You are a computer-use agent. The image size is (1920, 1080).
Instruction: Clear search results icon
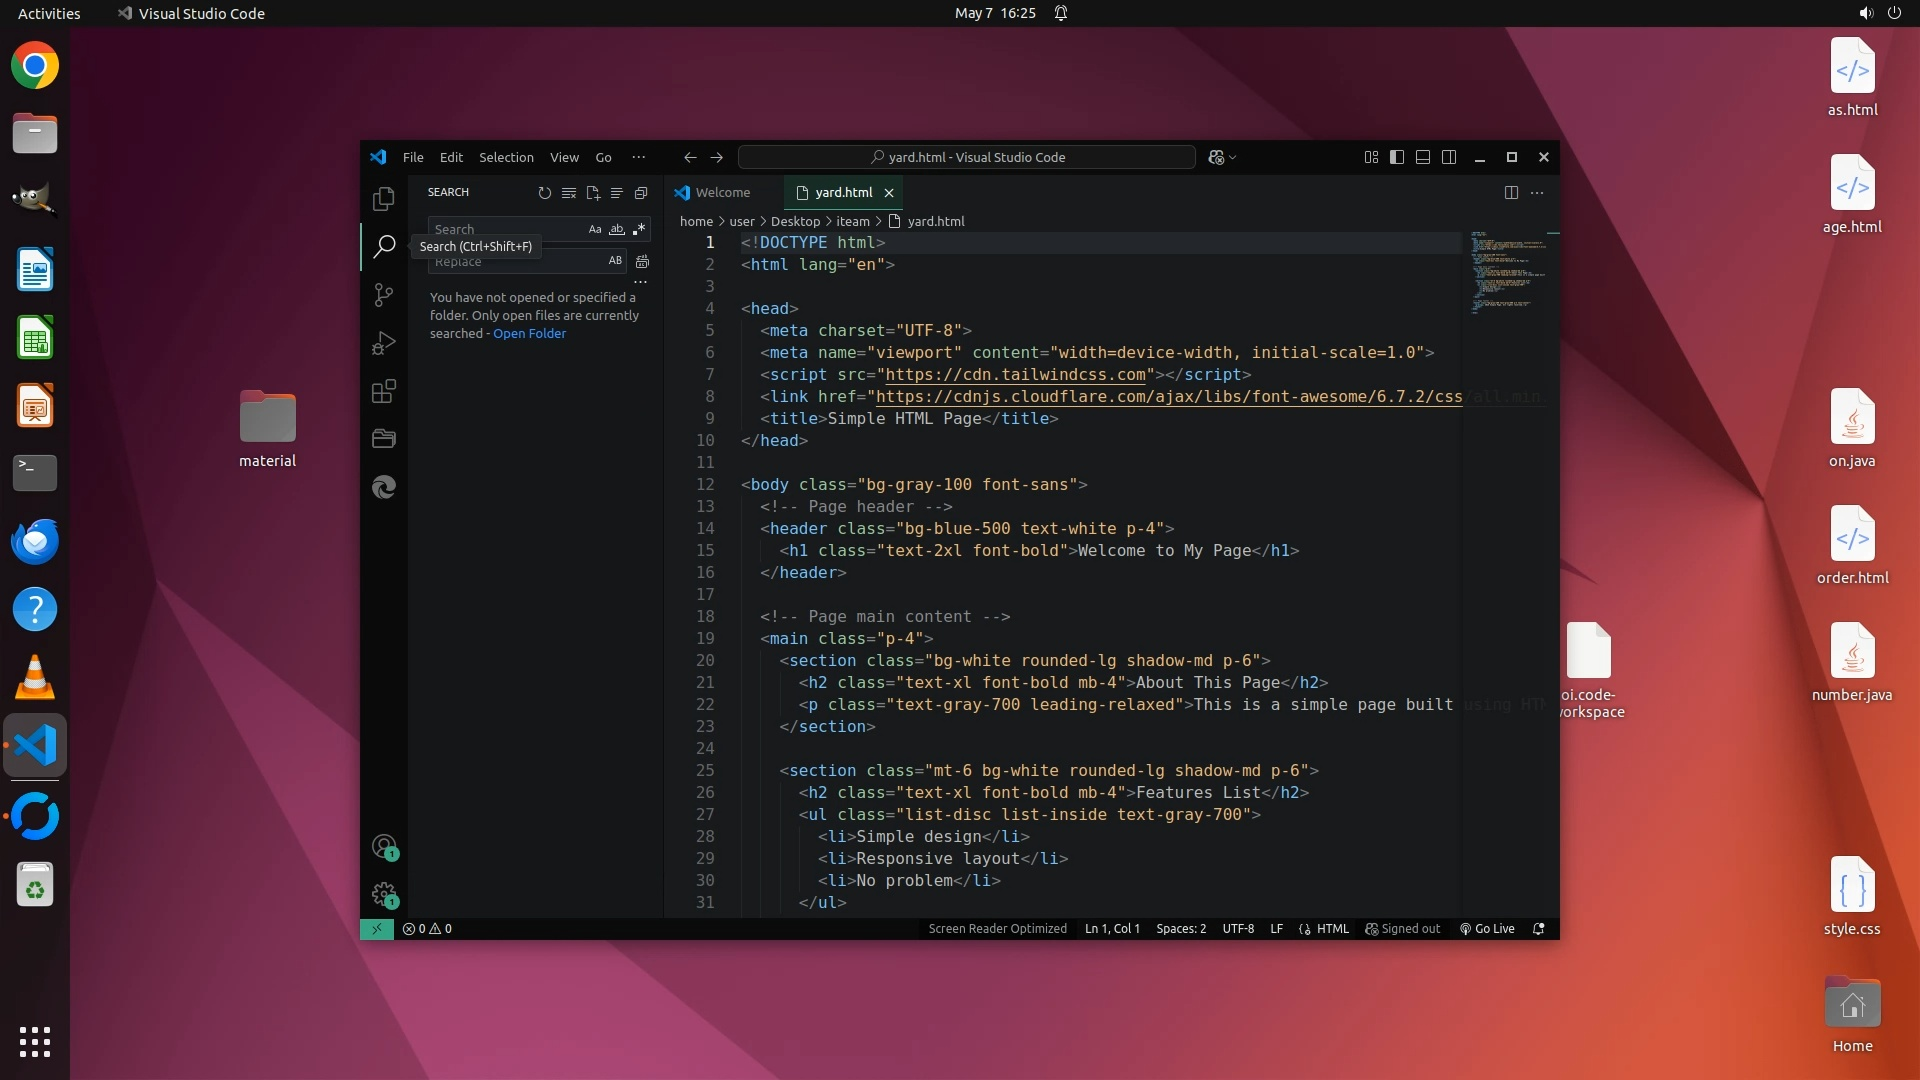coord(568,193)
